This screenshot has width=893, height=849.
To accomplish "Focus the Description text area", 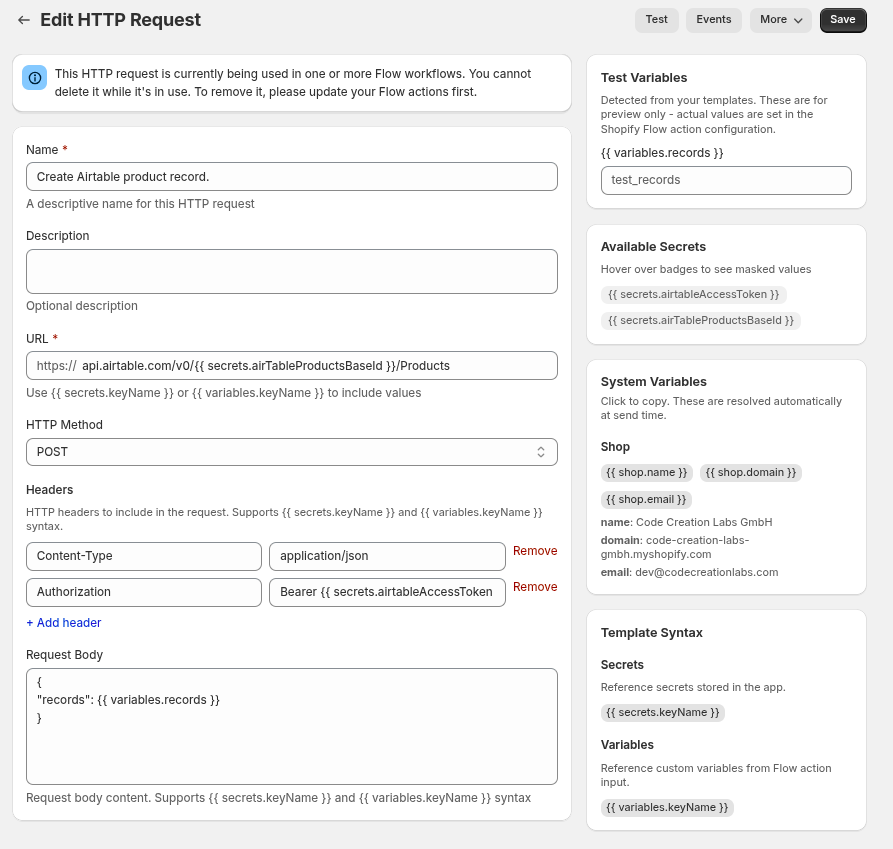I will pyautogui.click(x=291, y=271).
